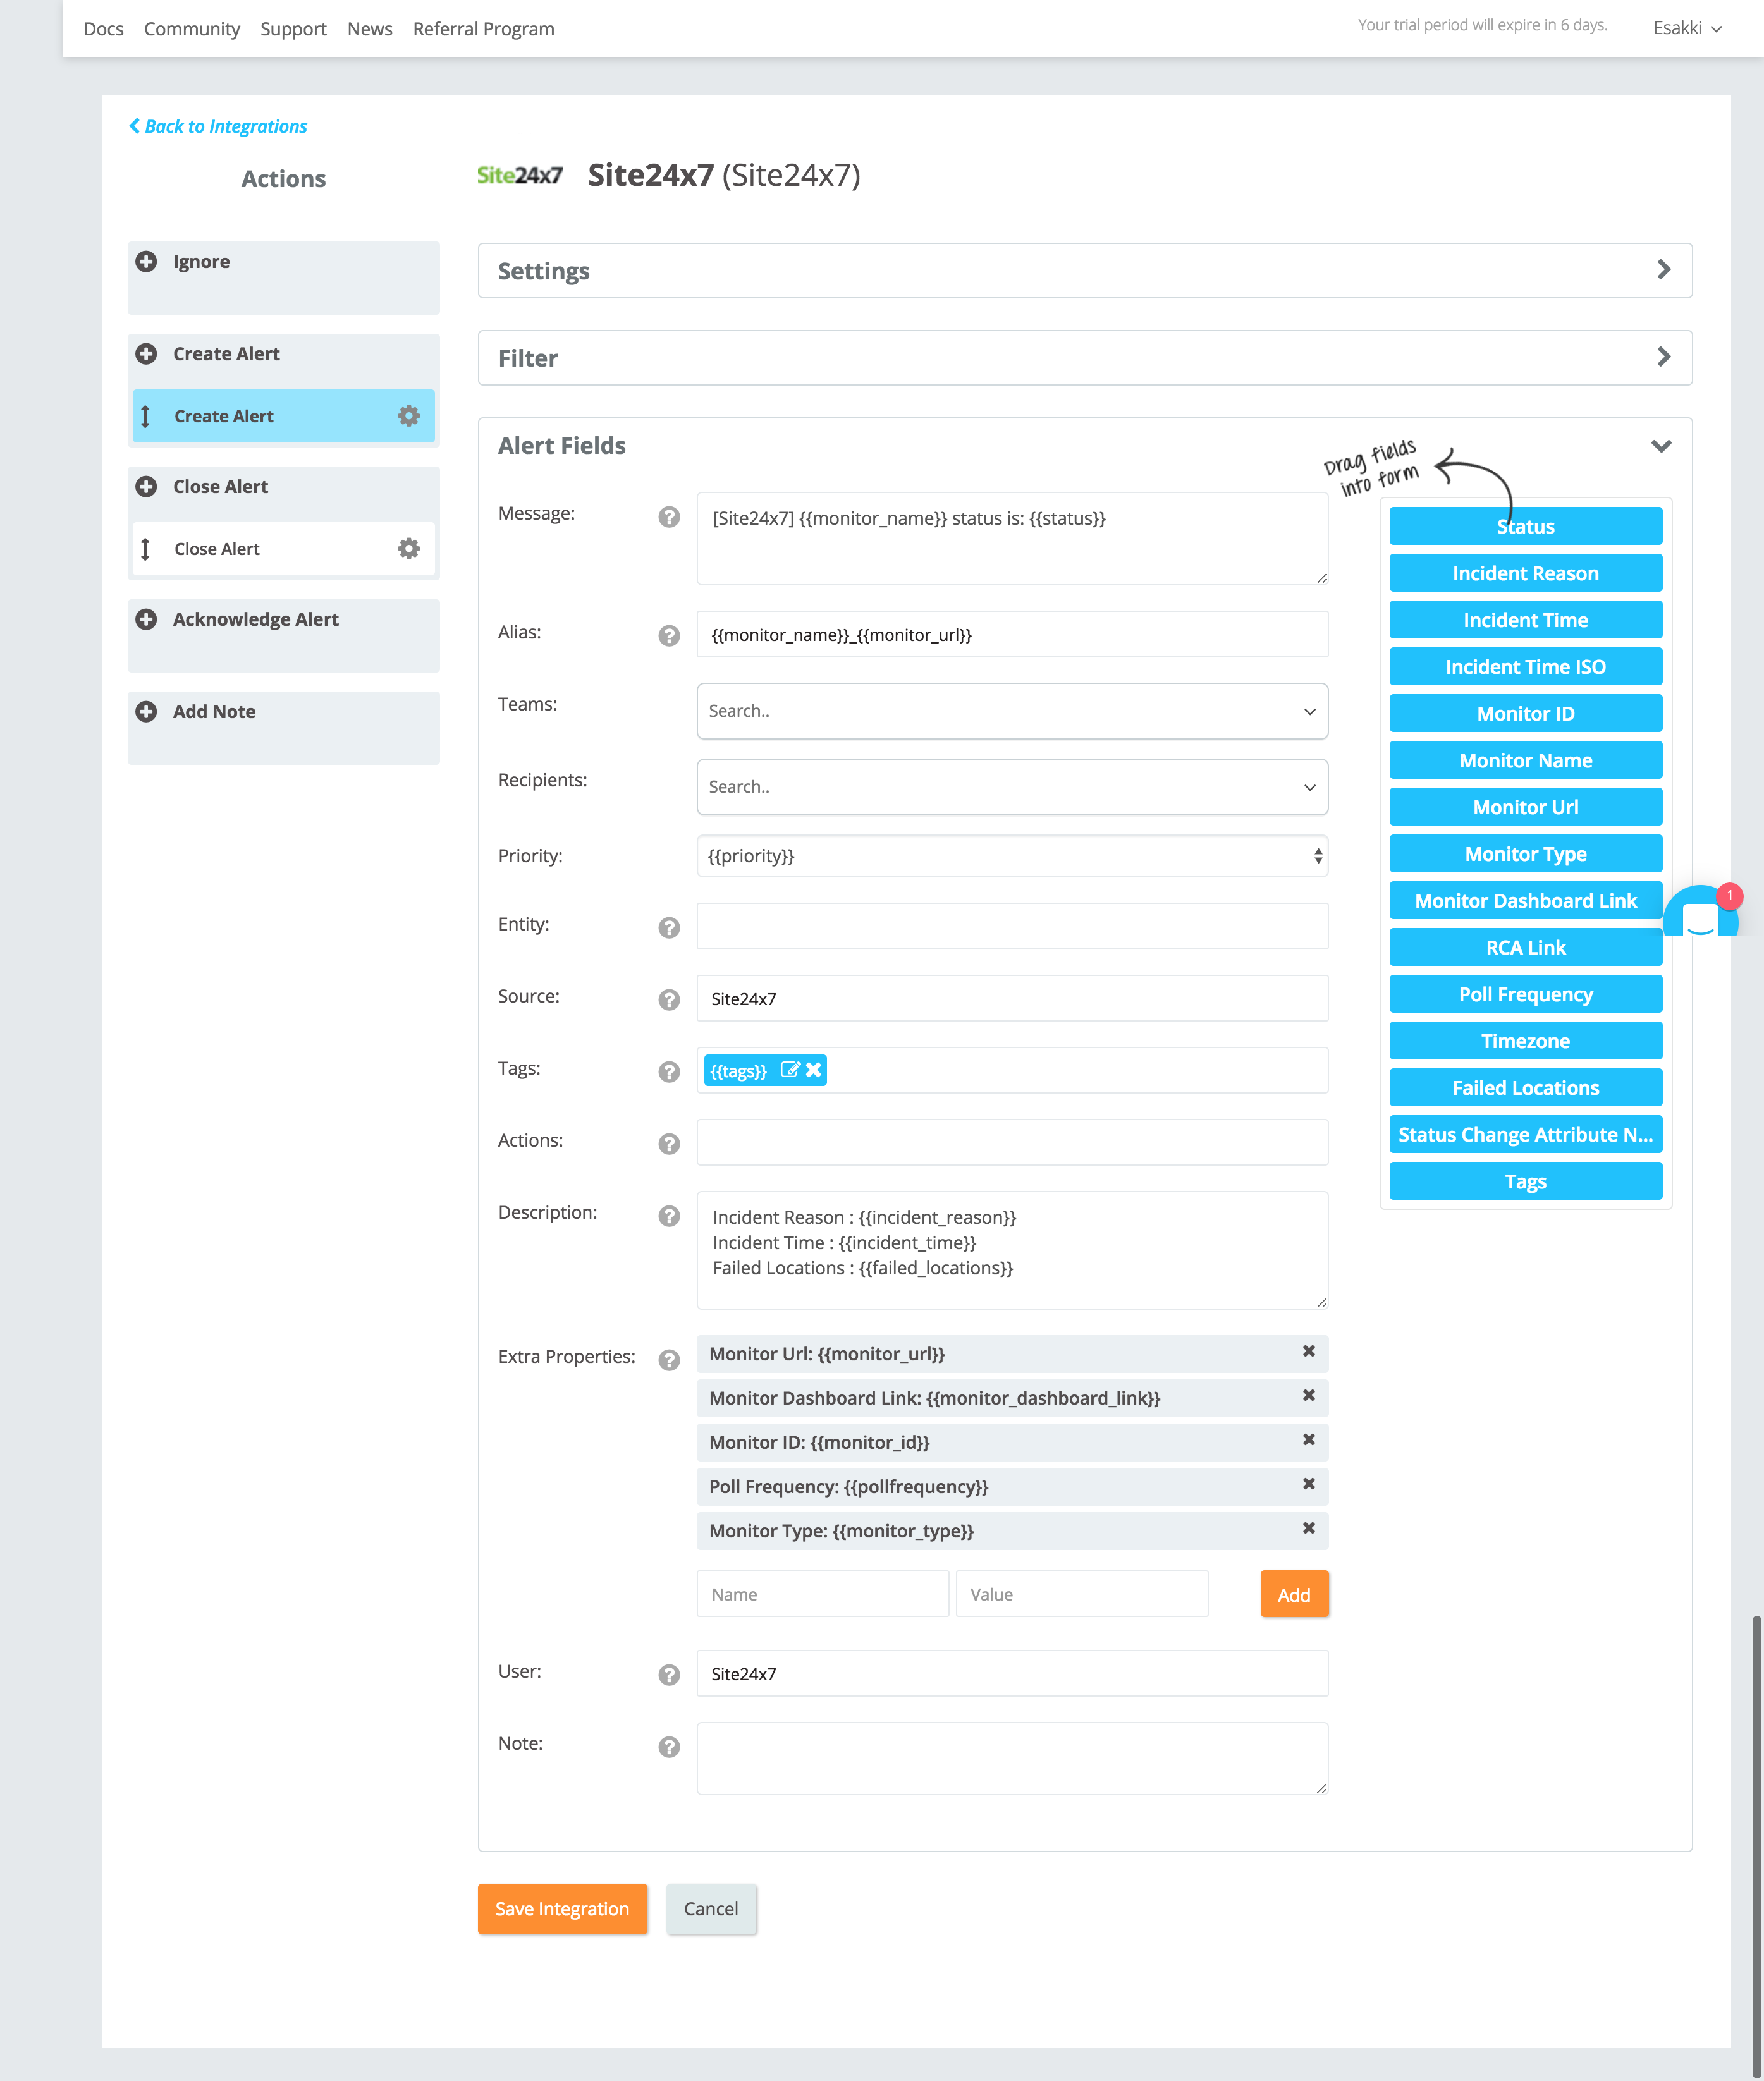This screenshot has width=1764, height=2081.
Task: Click help icon beside Extra Properties
Action: (669, 1360)
